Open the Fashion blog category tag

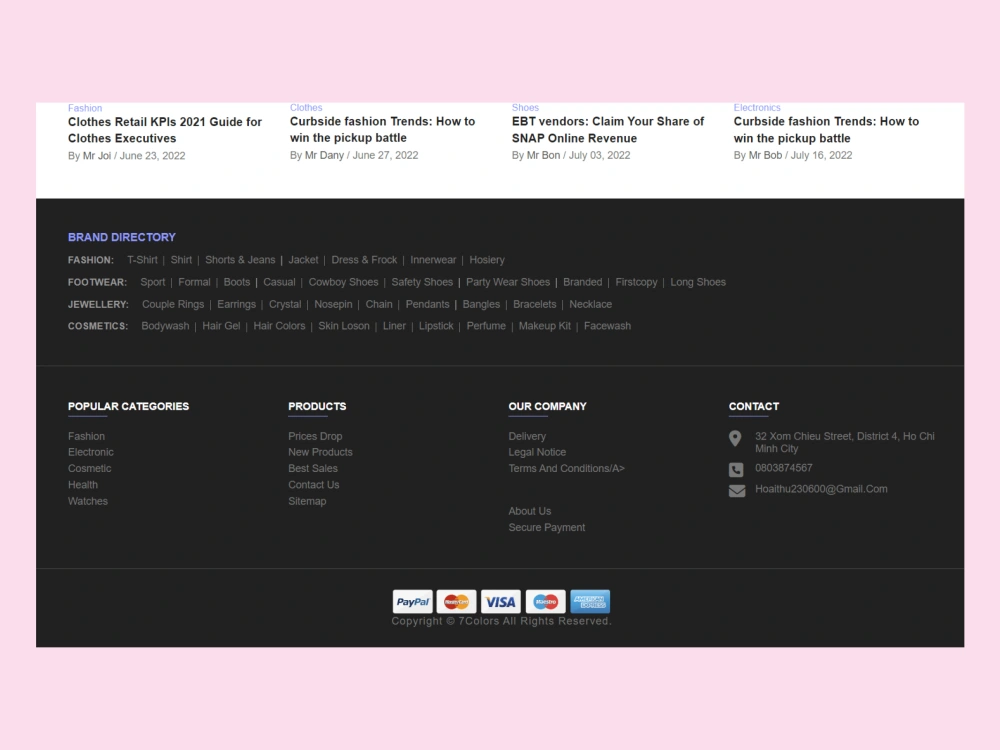85,108
